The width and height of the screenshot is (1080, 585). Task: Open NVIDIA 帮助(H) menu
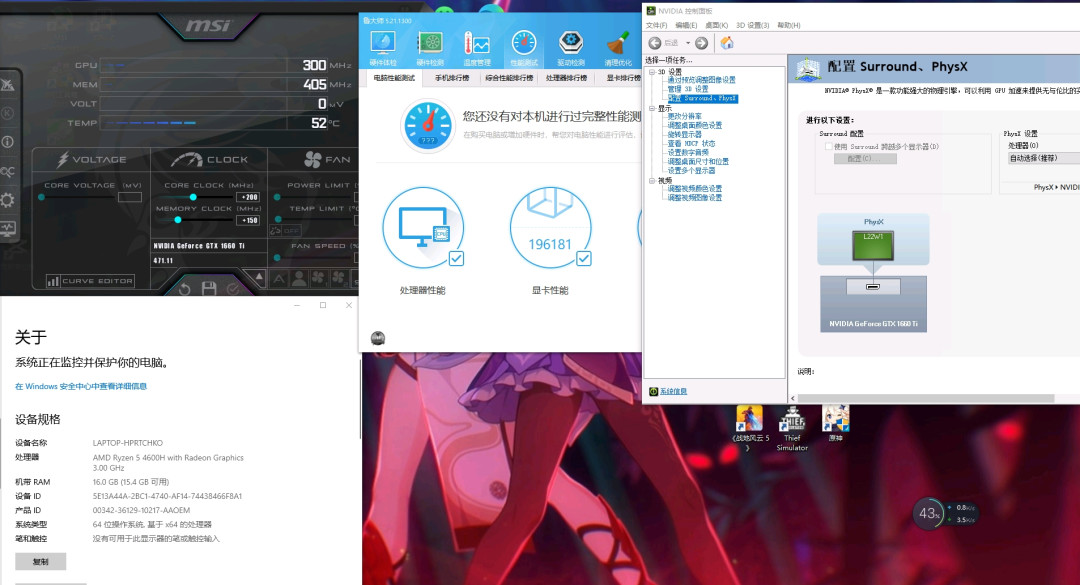(789, 25)
